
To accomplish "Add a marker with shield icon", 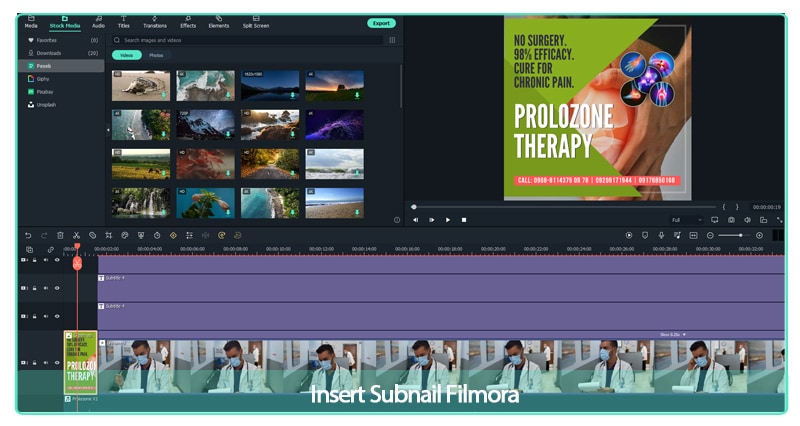I will click(x=645, y=235).
